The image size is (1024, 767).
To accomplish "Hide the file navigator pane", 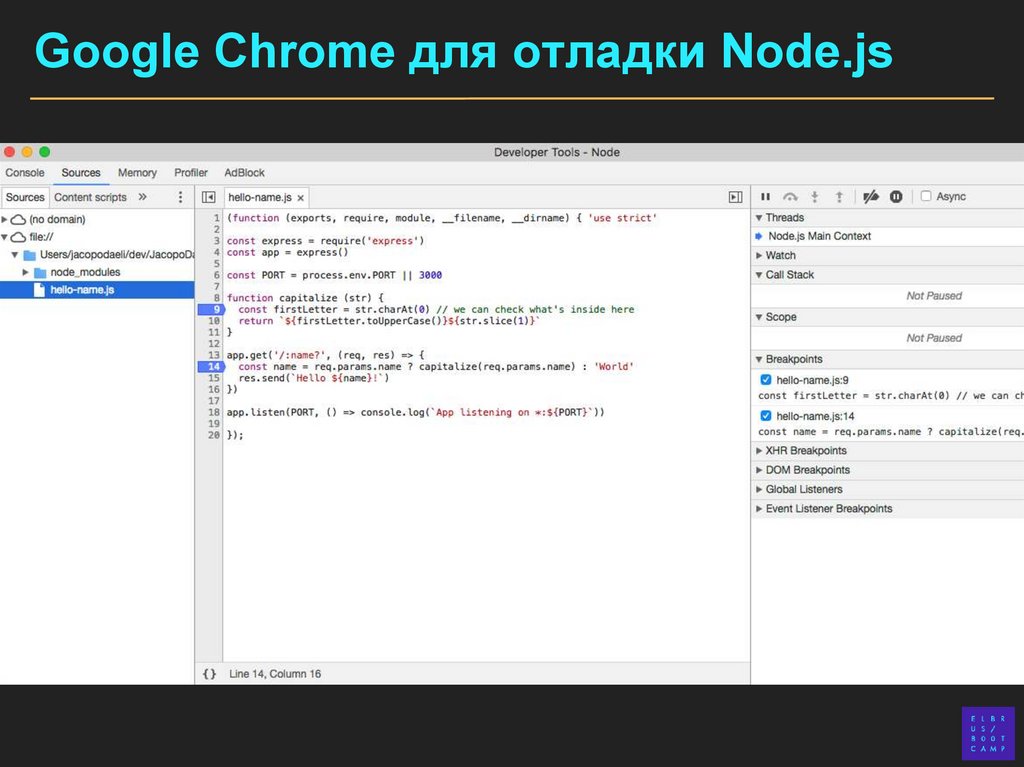I will (x=208, y=197).
